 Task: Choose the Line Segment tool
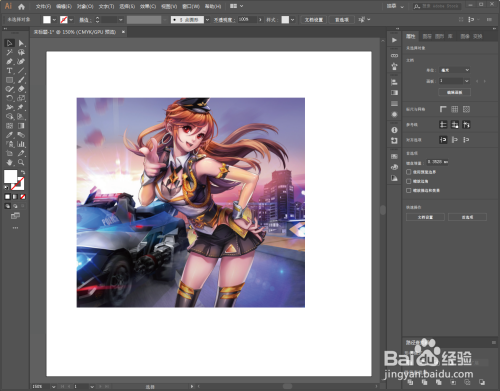point(21,71)
